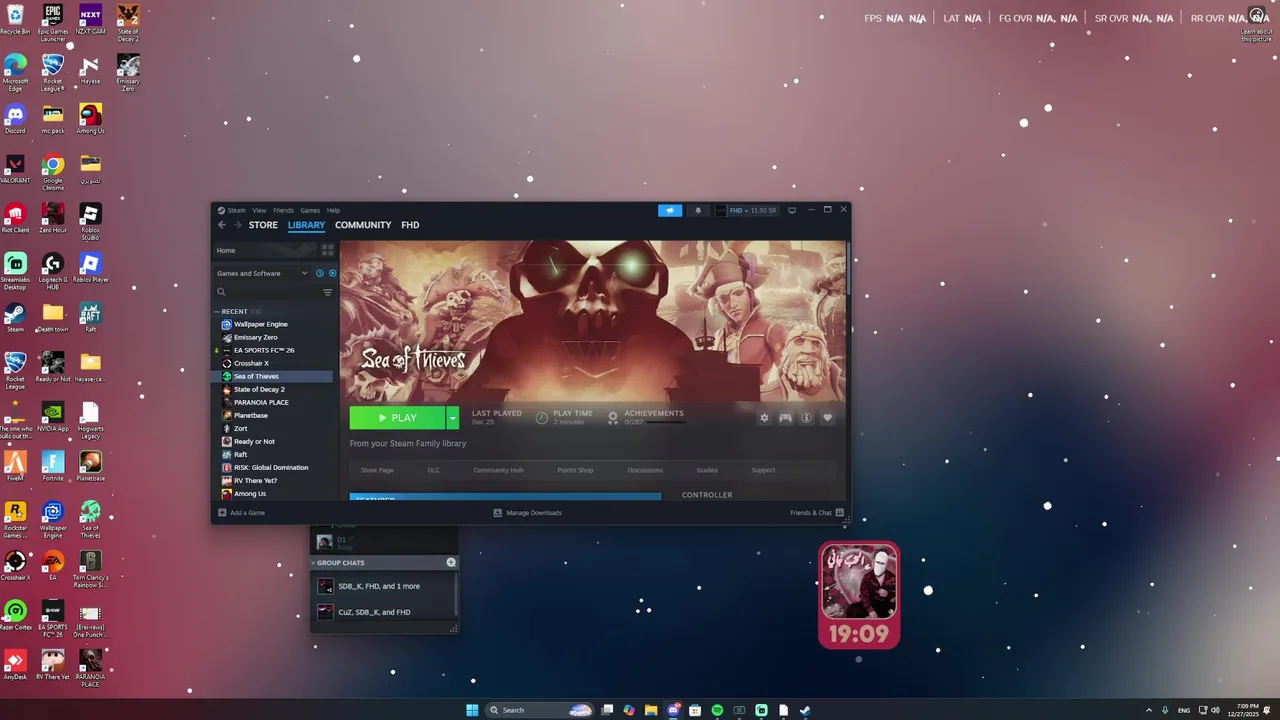Open Google Chrome desktop shortcut
The width and height of the screenshot is (1280, 720).
53,171
